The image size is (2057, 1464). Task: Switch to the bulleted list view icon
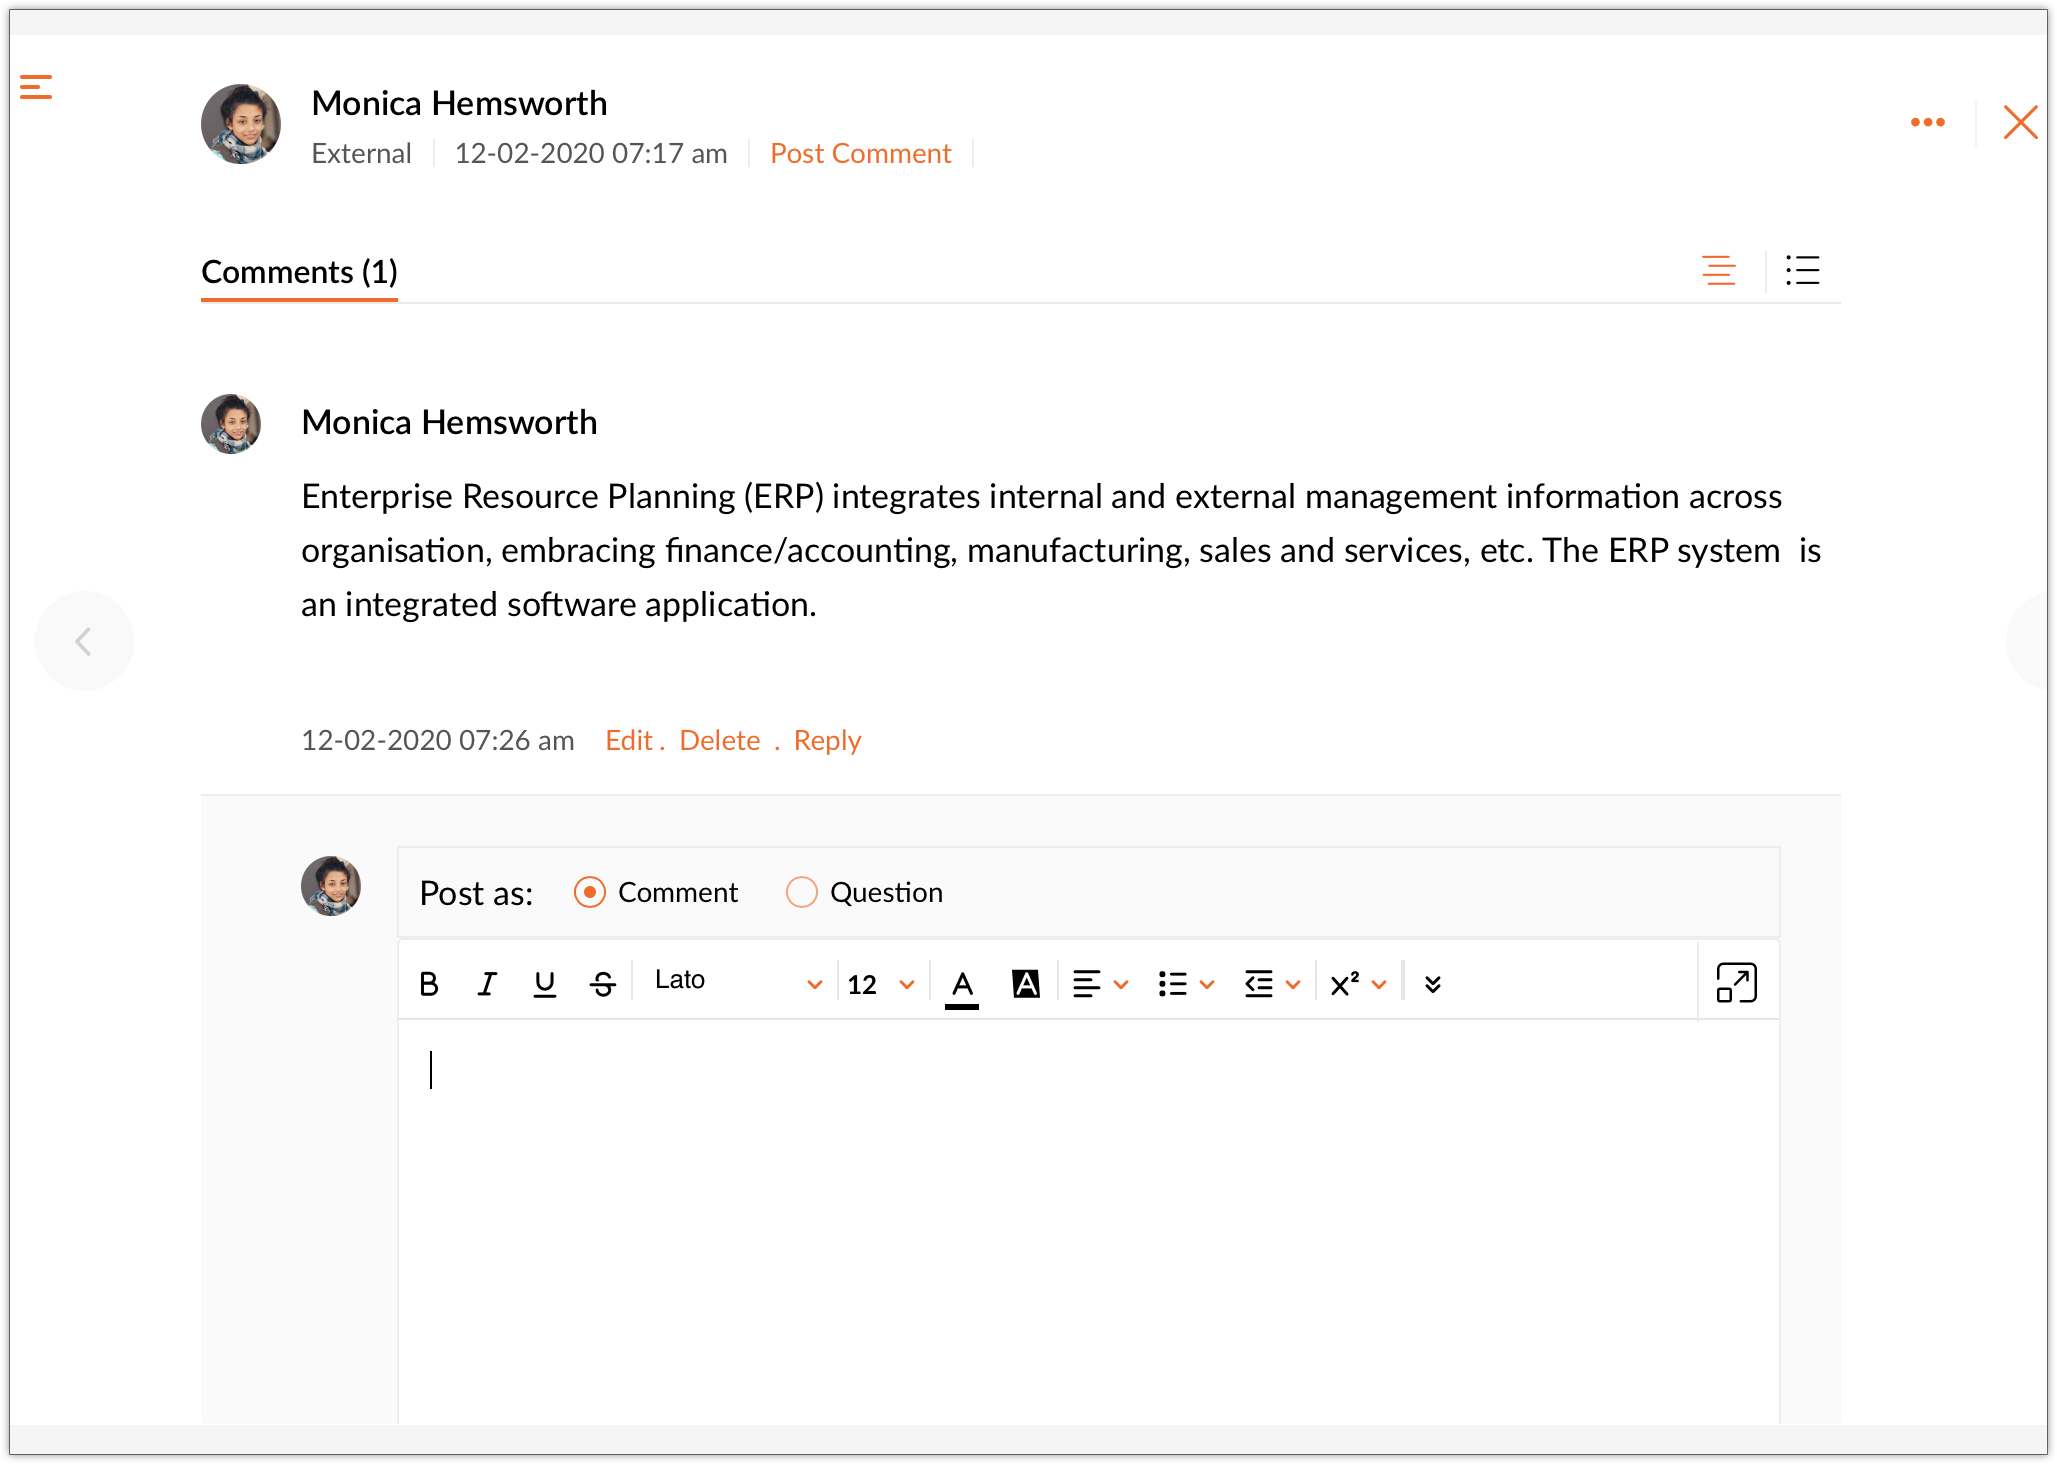point(1802,270)
